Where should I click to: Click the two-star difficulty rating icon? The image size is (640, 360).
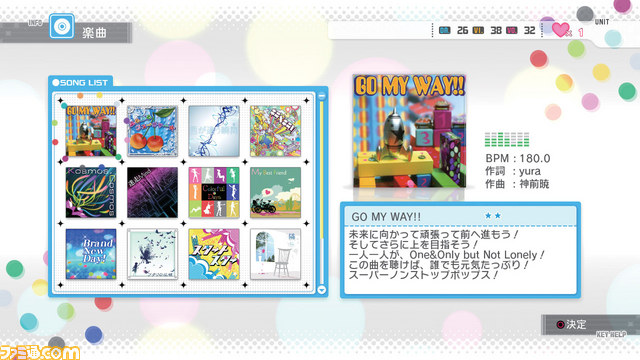(x=493, y=216)
